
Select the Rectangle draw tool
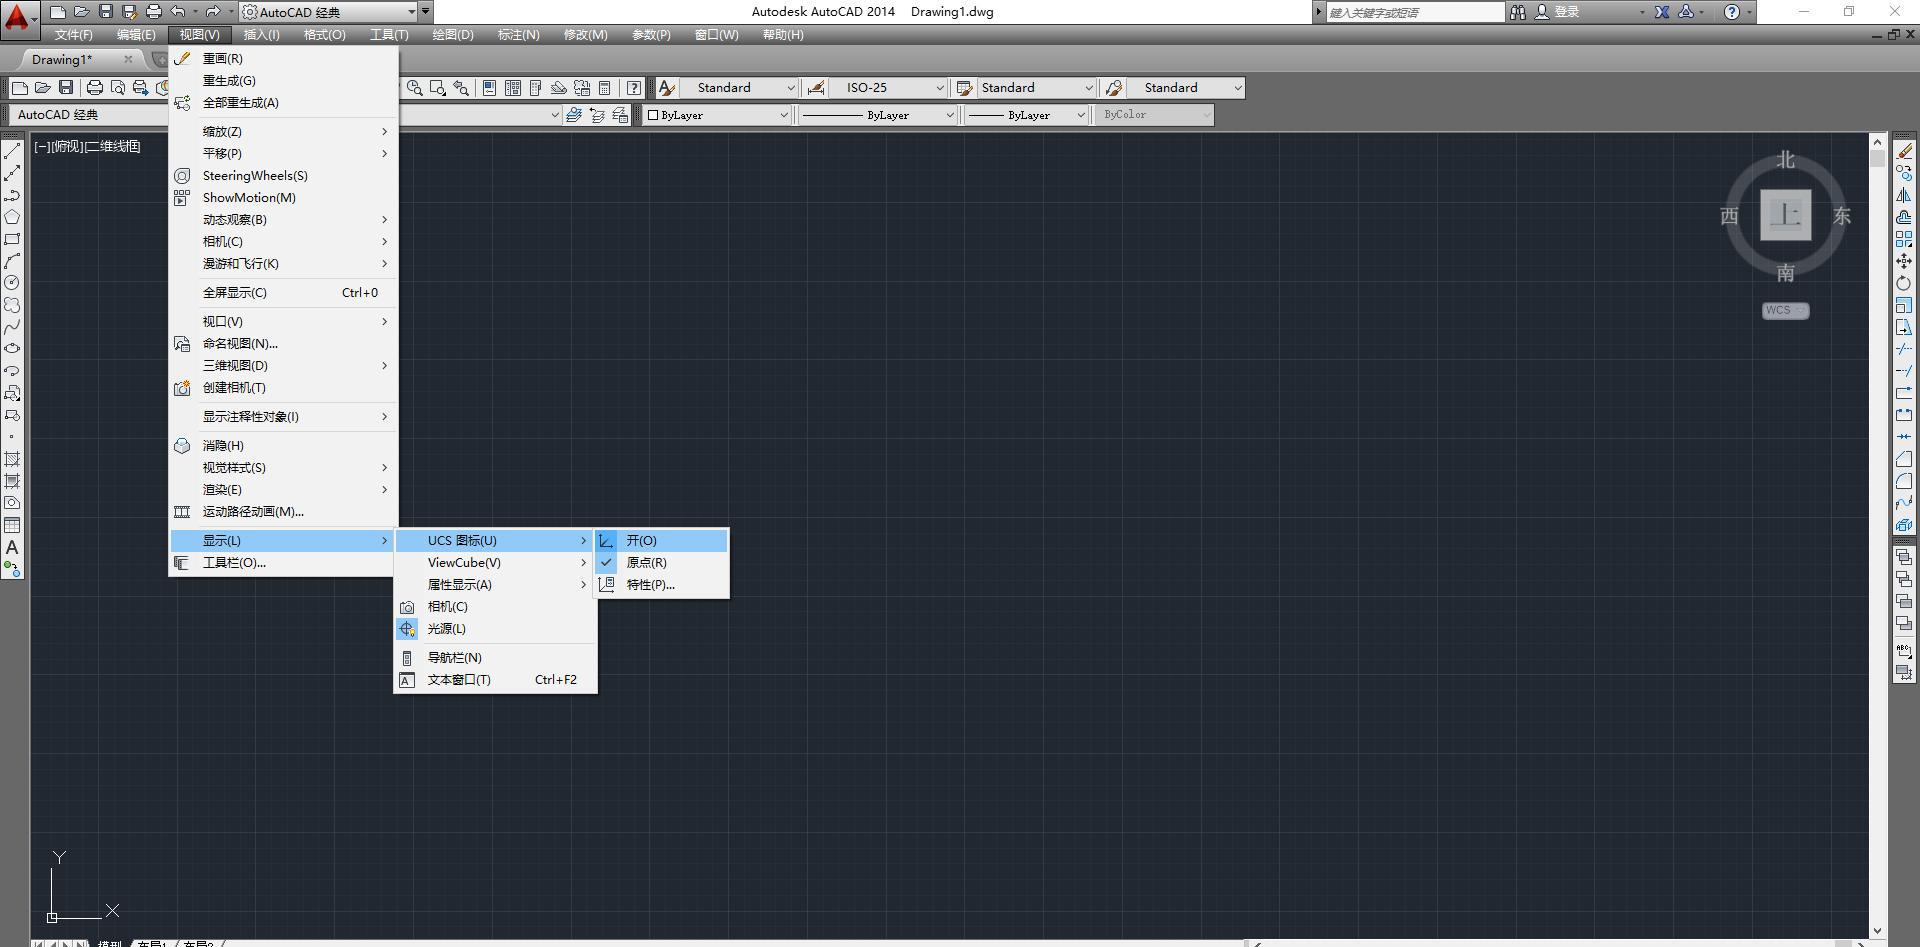pyautogui.click(x=12, y=239)
